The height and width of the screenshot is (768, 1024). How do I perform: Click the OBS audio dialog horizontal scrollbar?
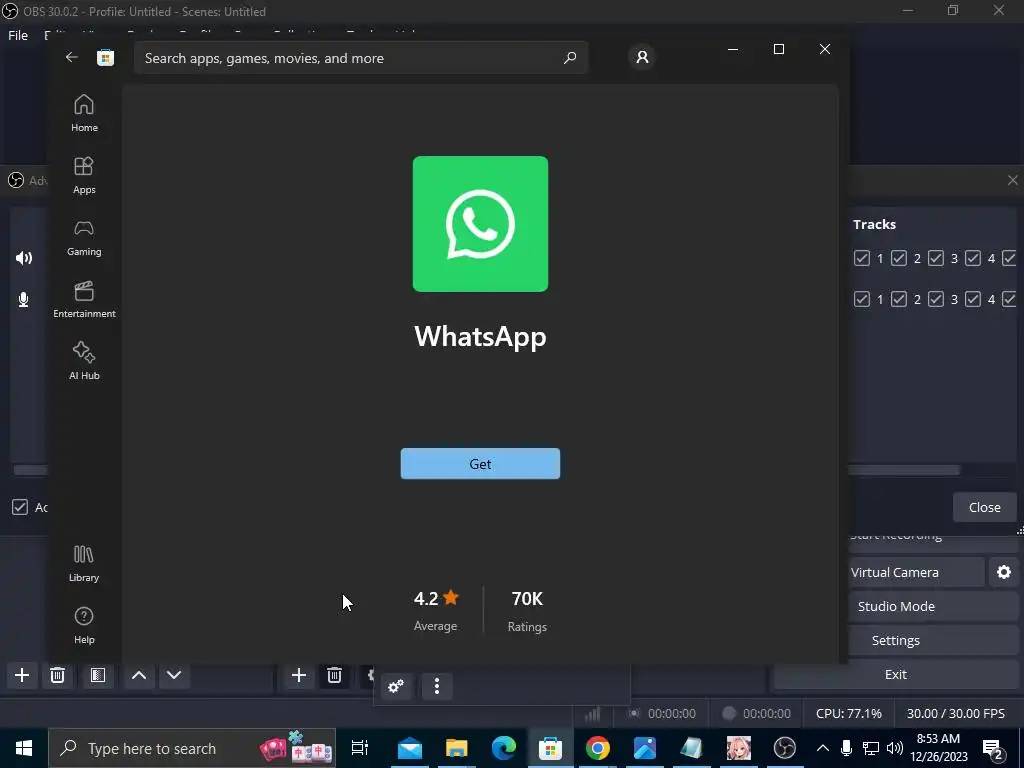pos(903,470)
